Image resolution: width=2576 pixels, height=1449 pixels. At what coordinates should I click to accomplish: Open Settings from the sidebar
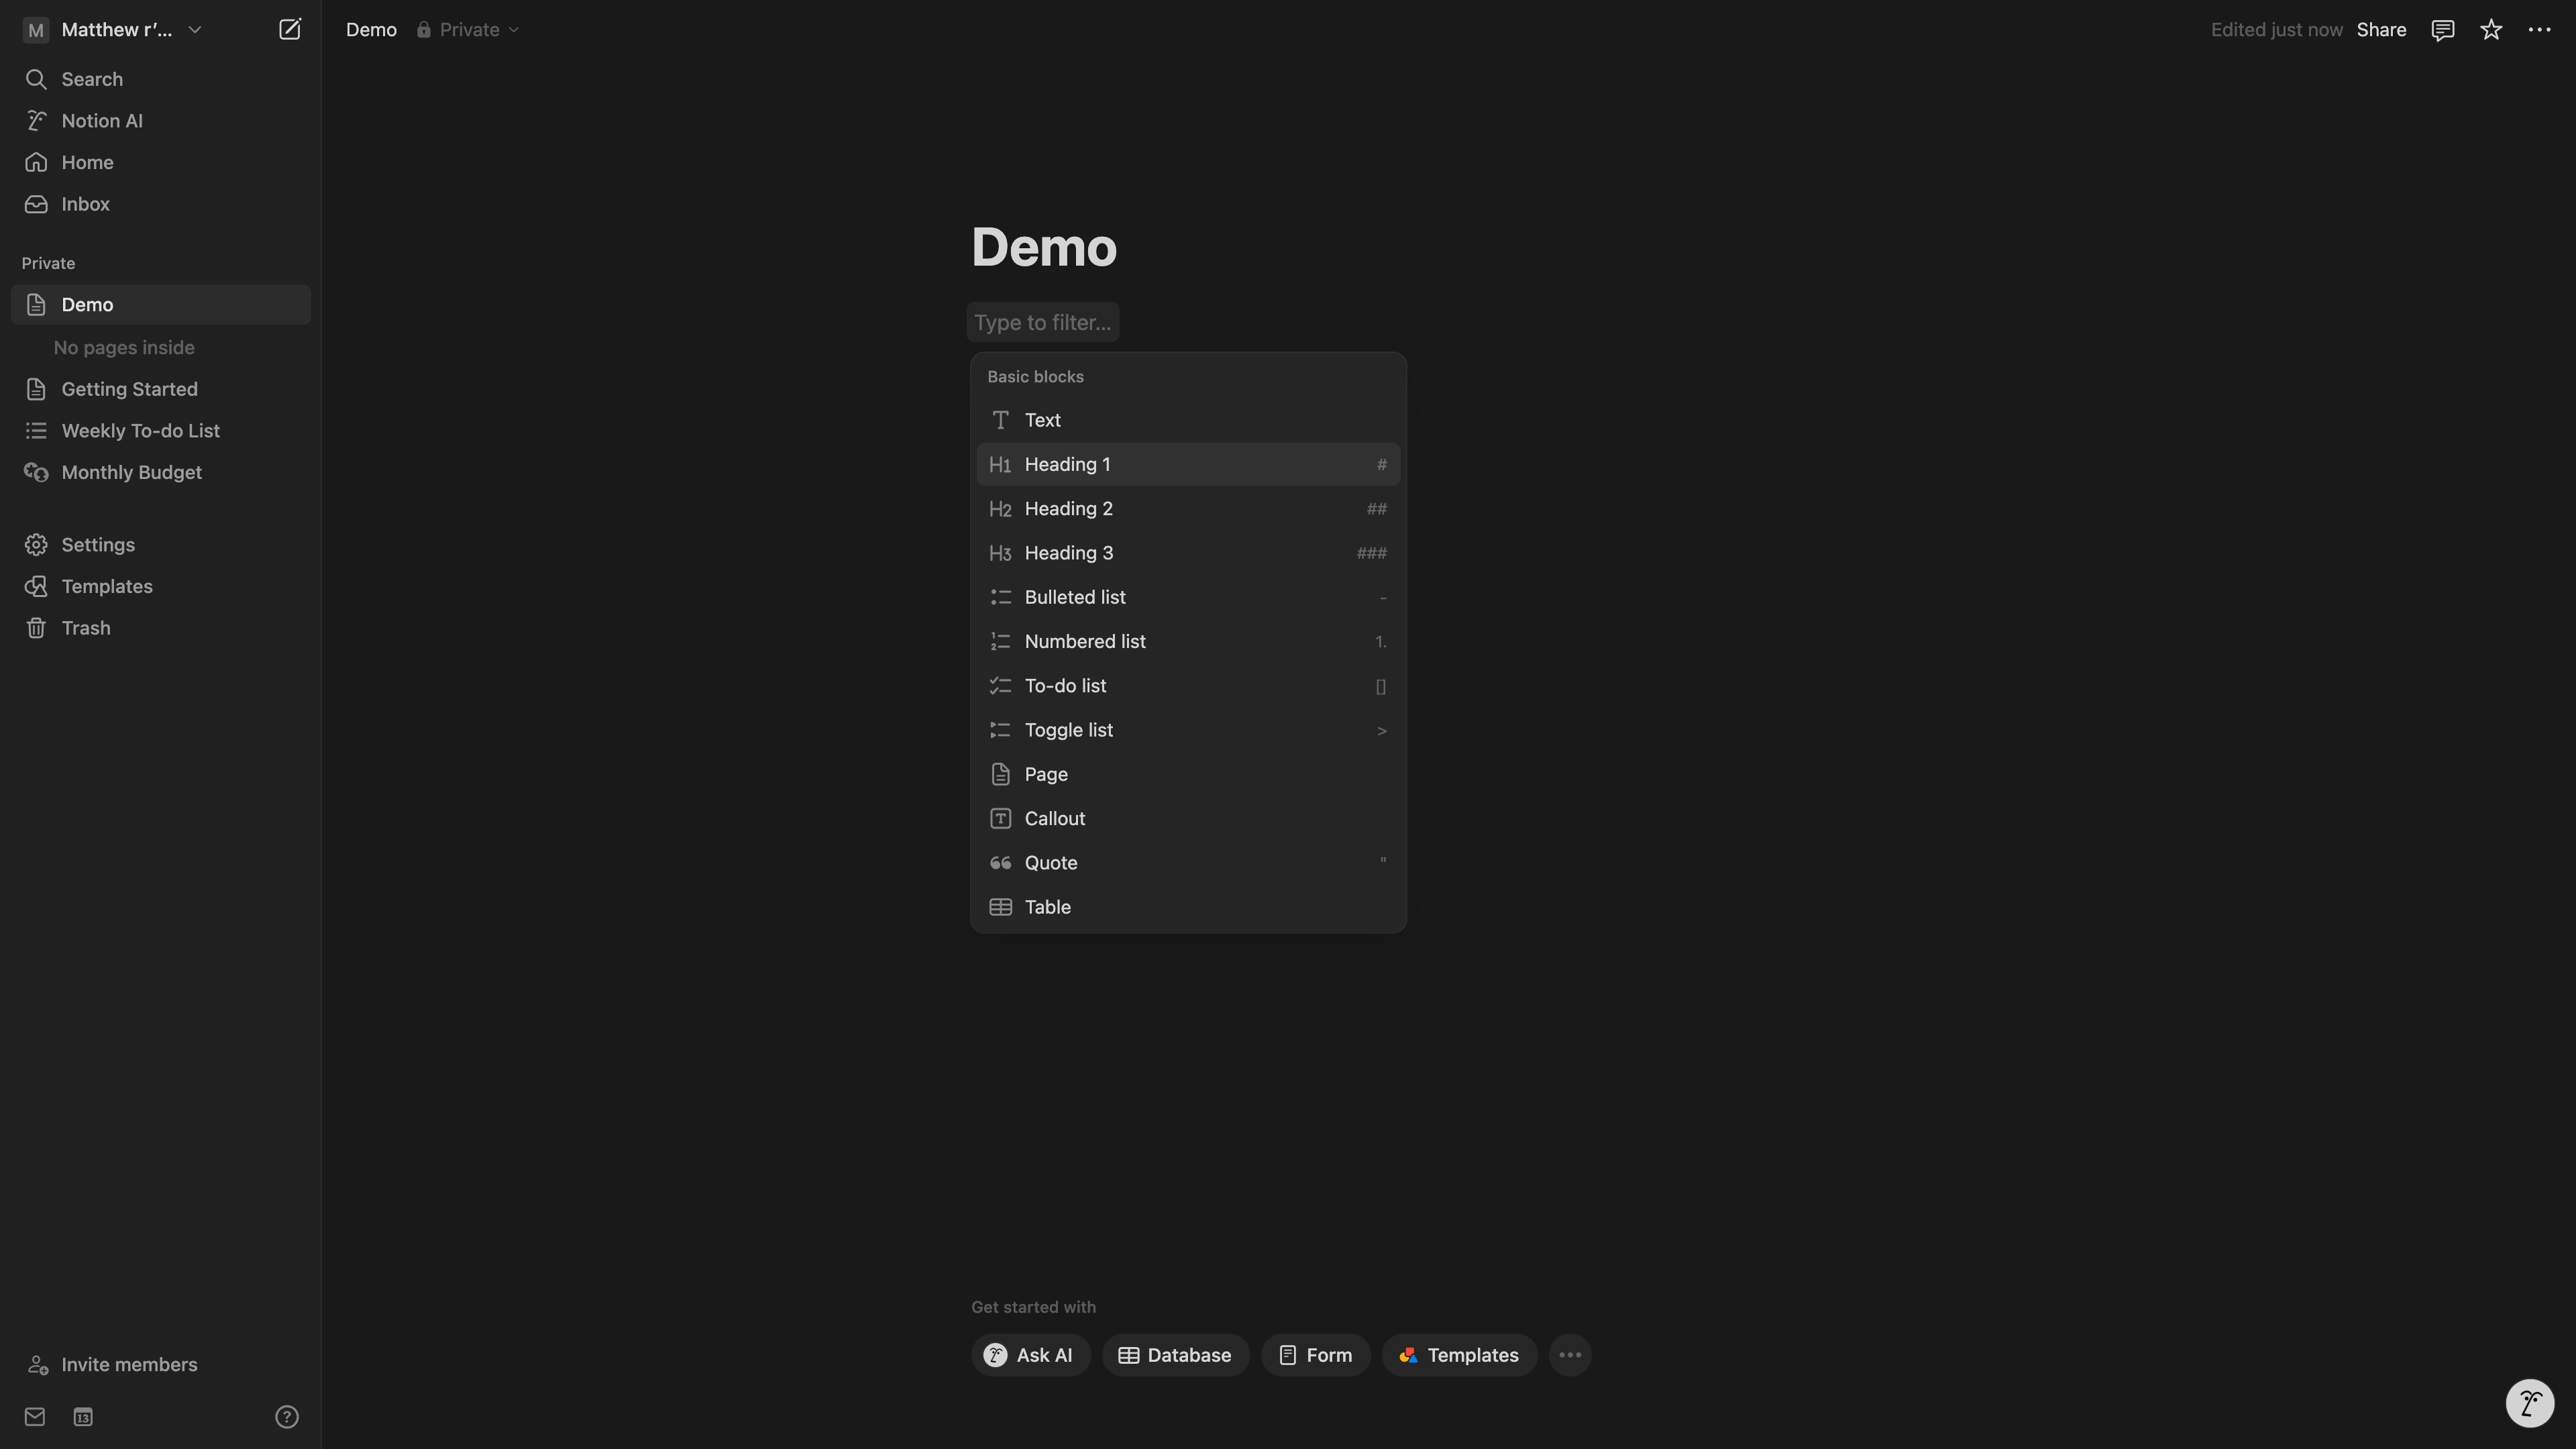pyautogui.click(x=160, y=545)
